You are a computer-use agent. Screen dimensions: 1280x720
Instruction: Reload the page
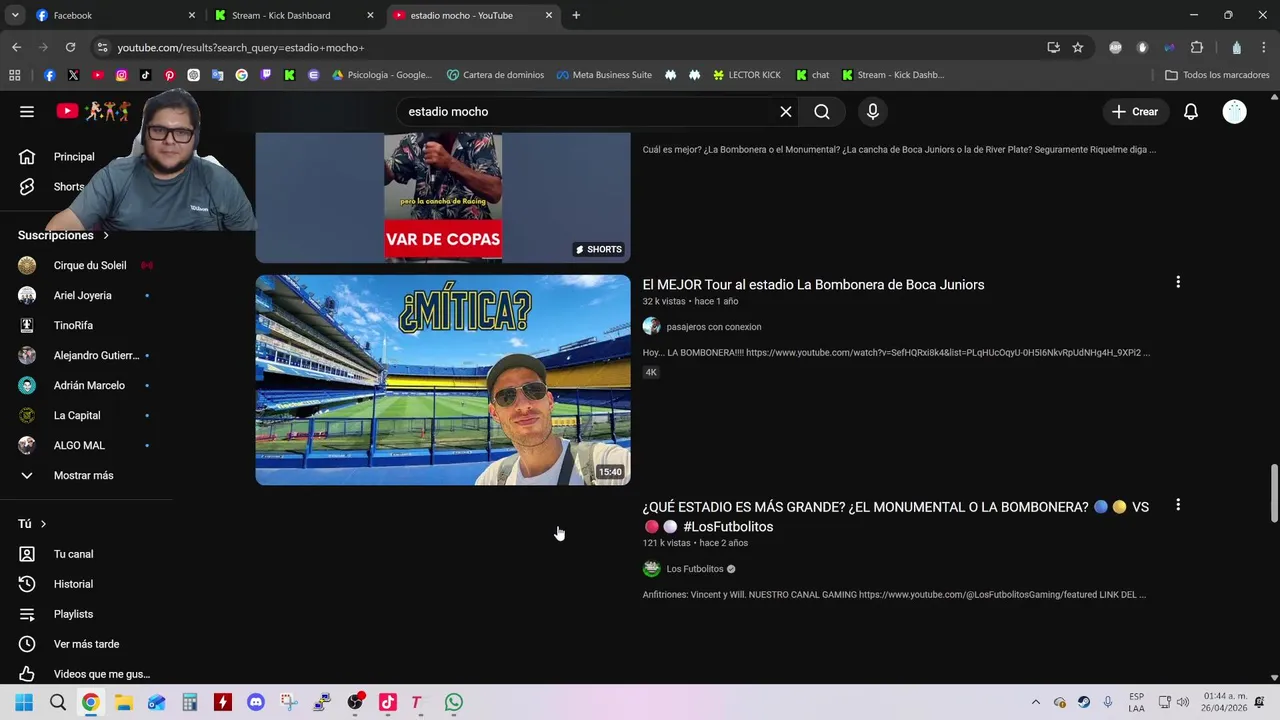point(70,47)
